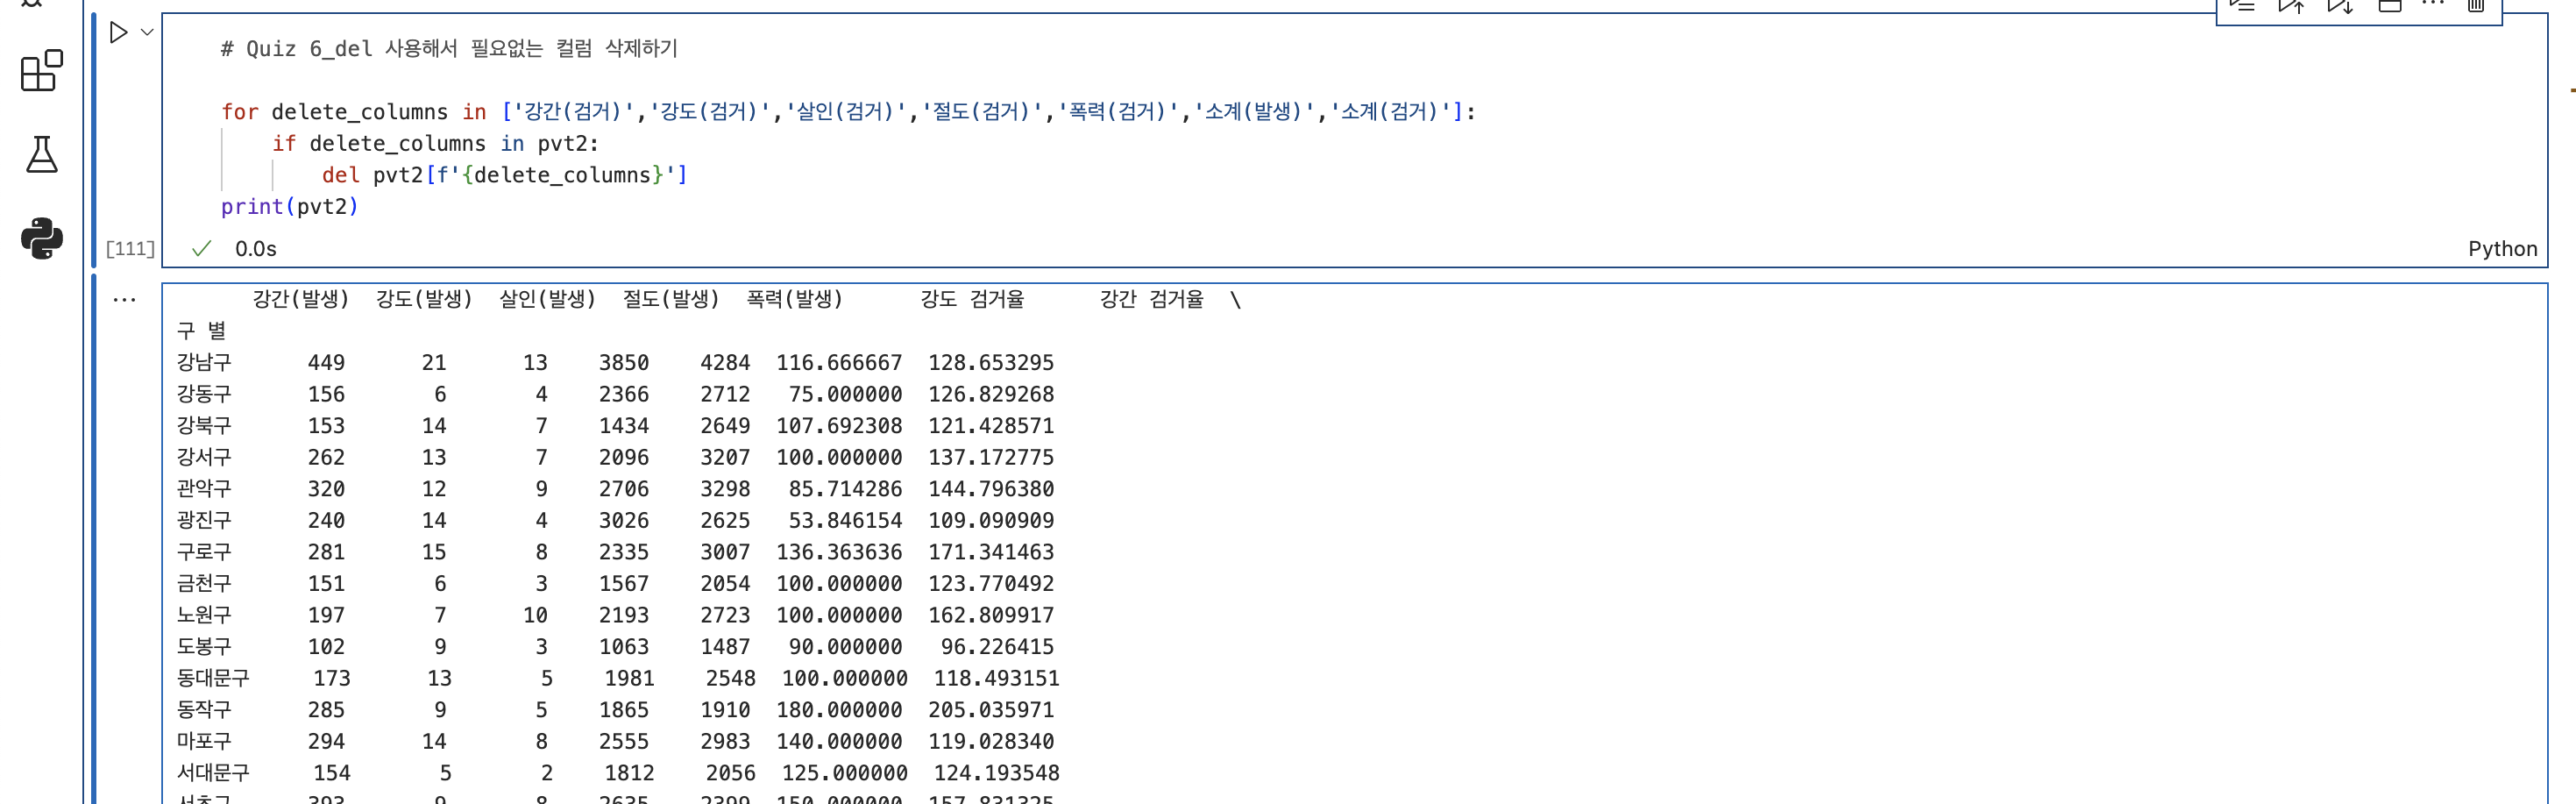Place cursor in the Quiz 6_del comment line
The height and width of the screenshot is (804, 2576).
tap(449, 49)
